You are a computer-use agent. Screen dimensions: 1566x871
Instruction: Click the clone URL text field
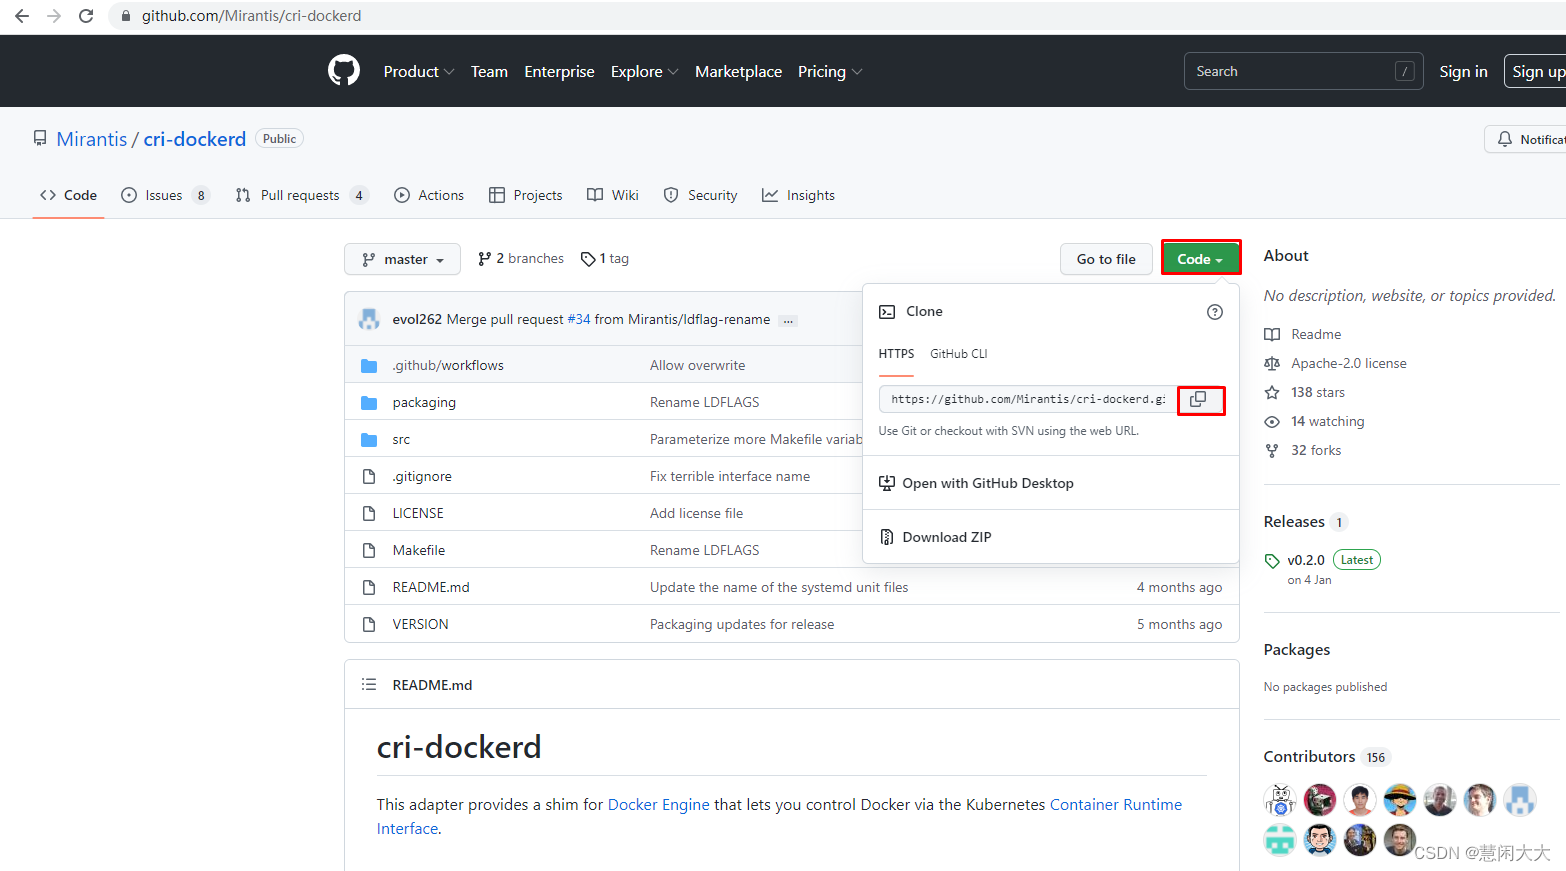[1027, 399]
